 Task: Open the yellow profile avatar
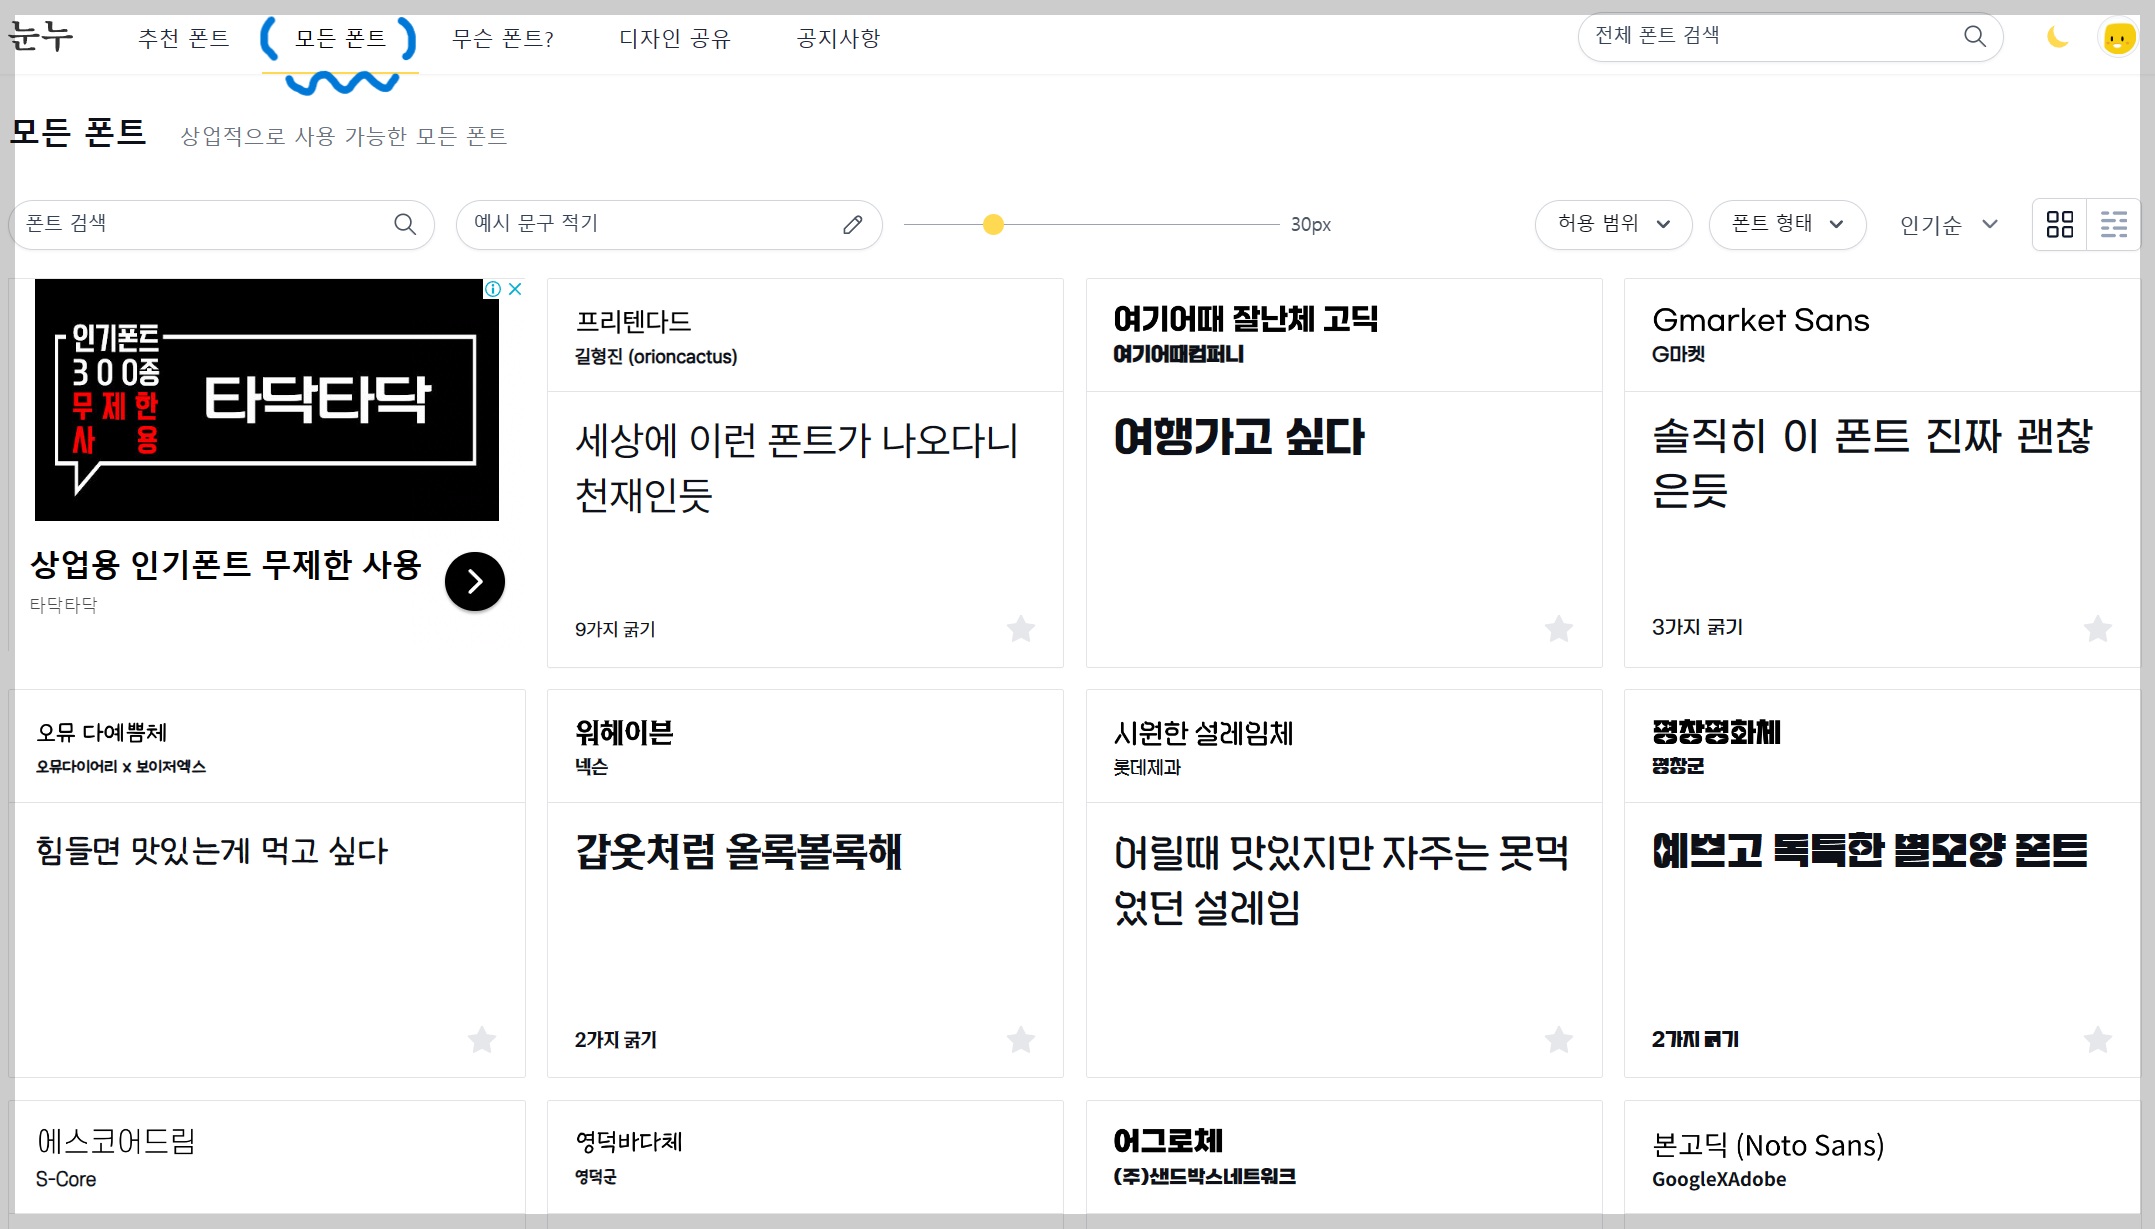pos(2117,38)
